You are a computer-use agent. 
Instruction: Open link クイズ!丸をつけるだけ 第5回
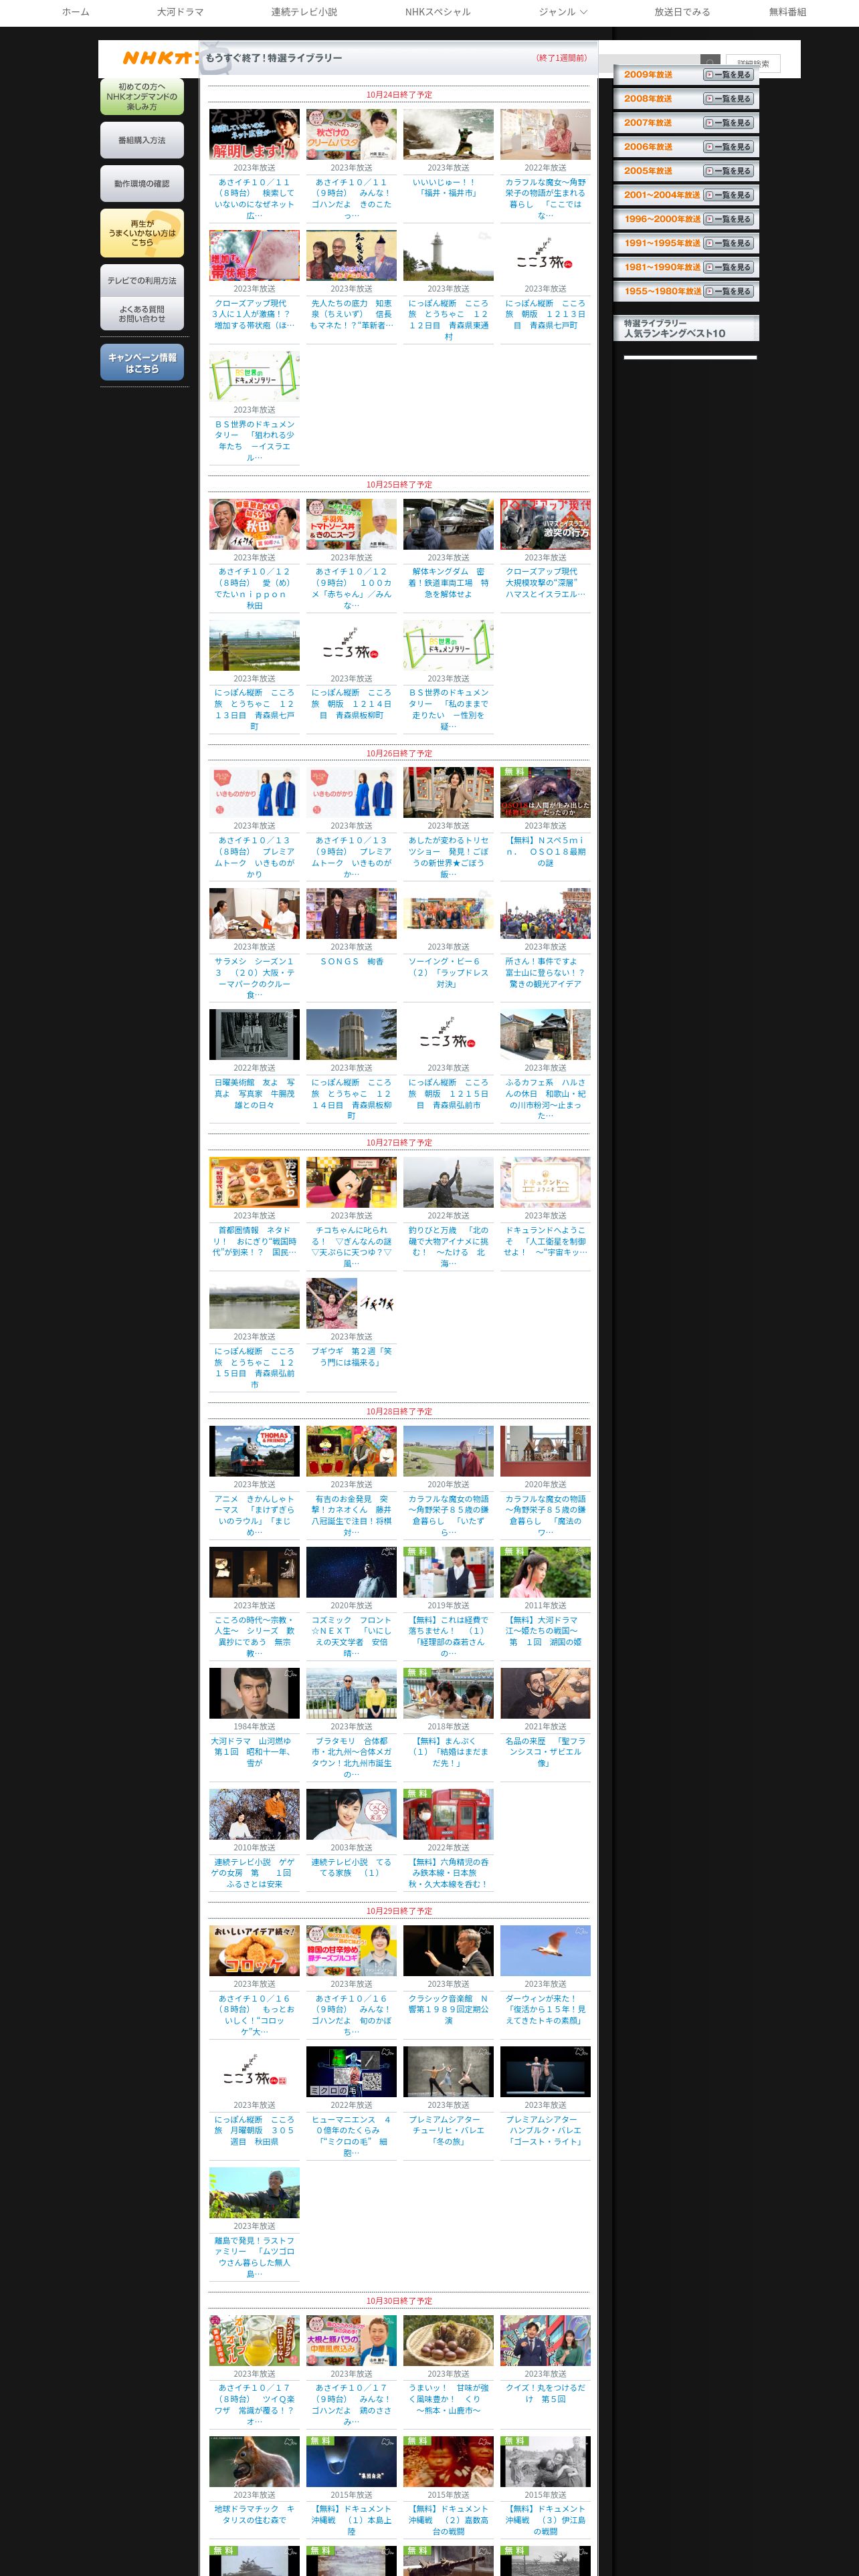[545, 2393]
